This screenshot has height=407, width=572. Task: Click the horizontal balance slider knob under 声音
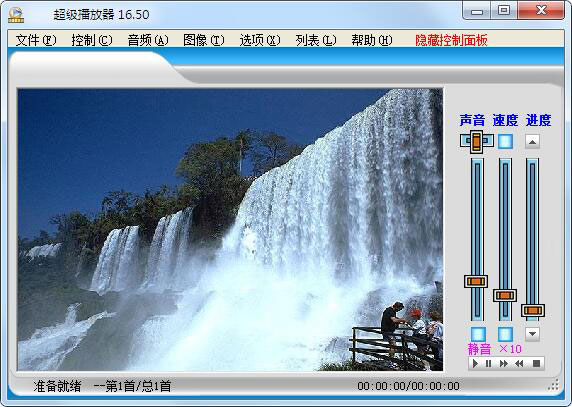[x=476, y=141]
